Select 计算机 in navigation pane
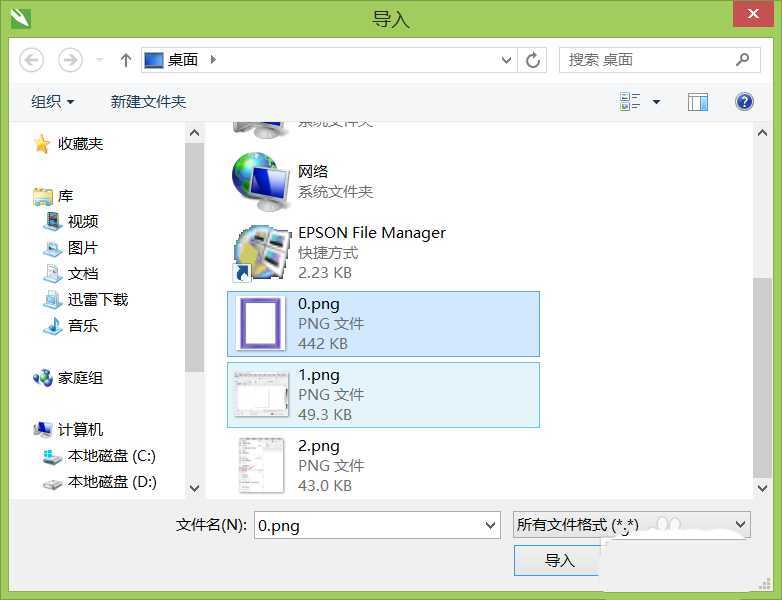This screenshot has width=782, height=600. (80, 429)
